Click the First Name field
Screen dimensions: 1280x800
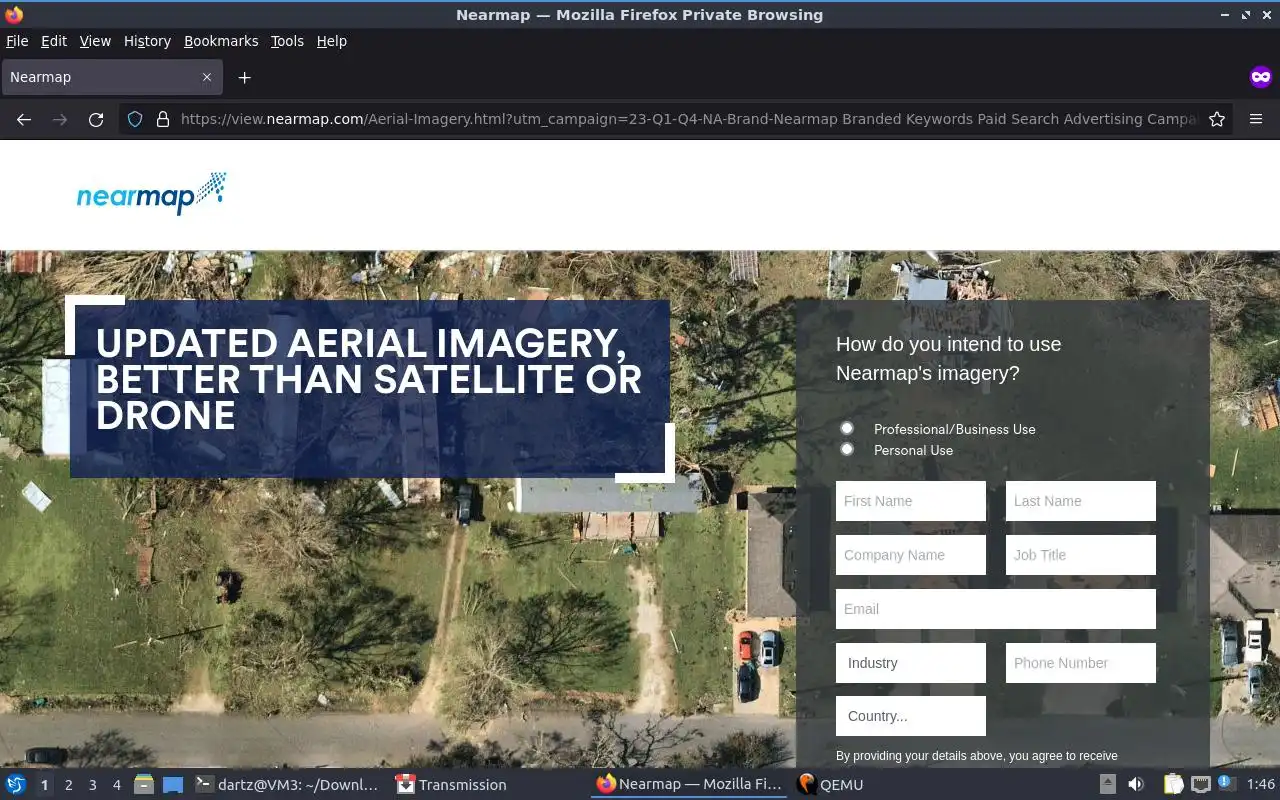pos(911,501)
